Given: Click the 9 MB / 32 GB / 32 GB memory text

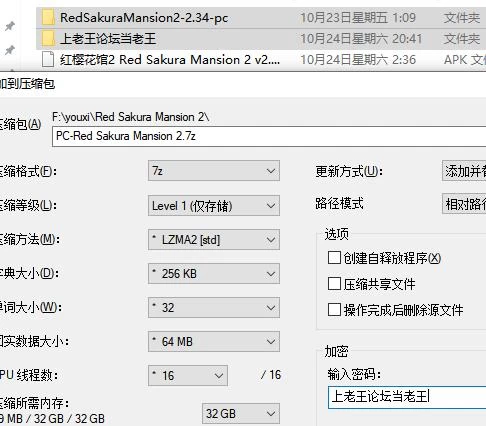Looking at the screenshot, I should [52, 419].
